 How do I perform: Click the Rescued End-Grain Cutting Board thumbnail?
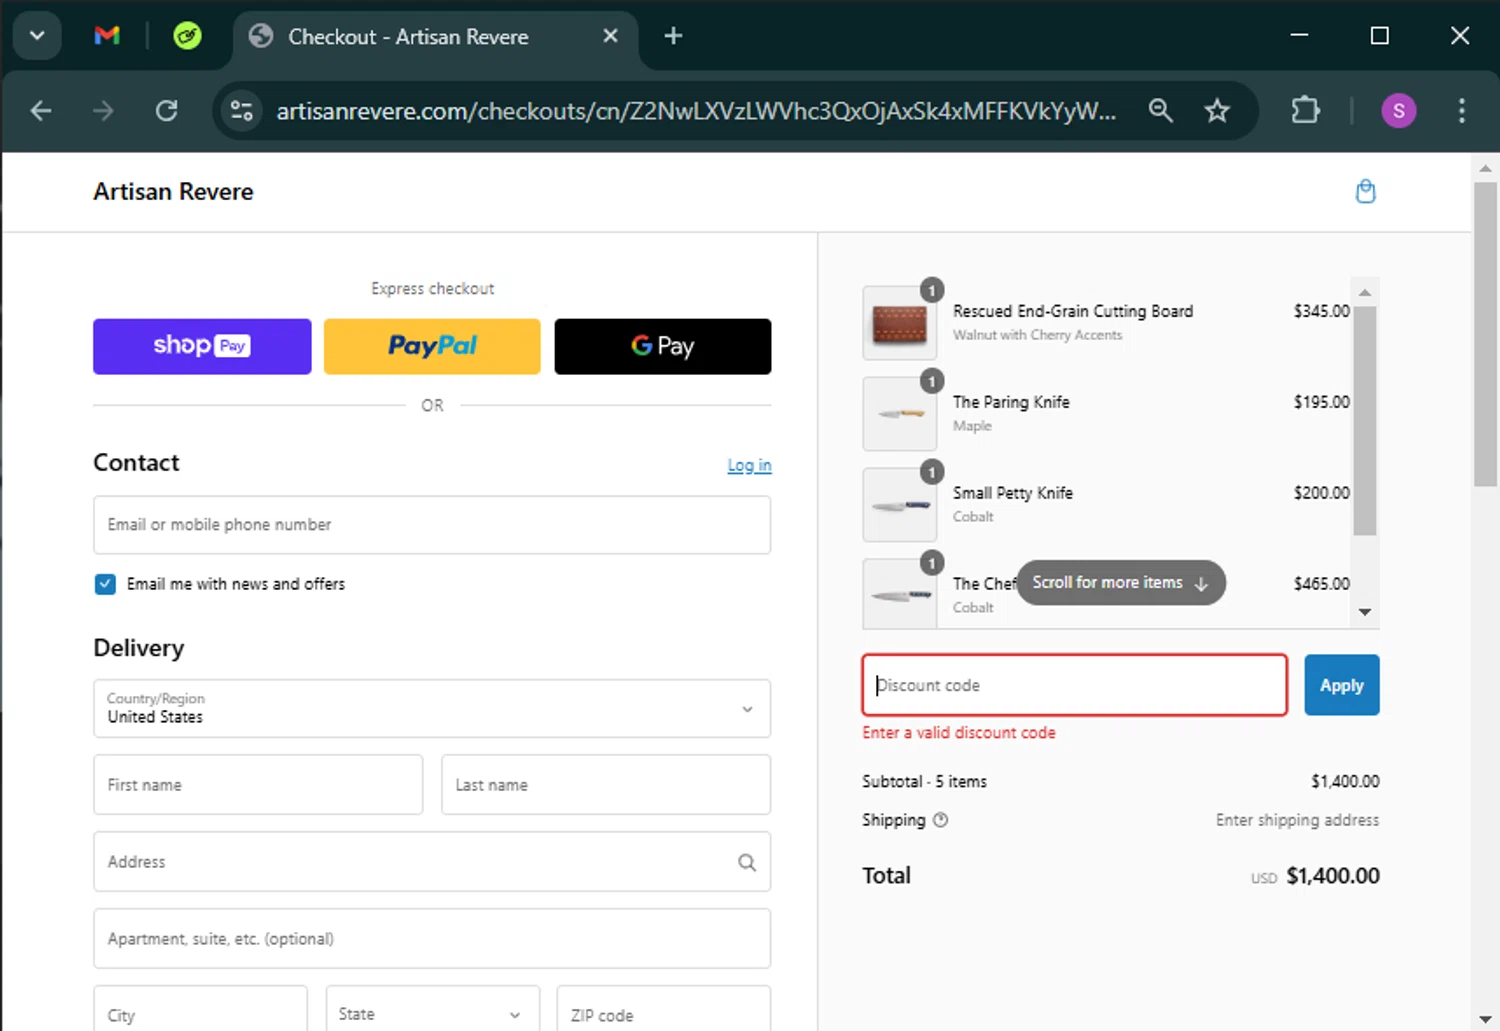coord(900,323)
